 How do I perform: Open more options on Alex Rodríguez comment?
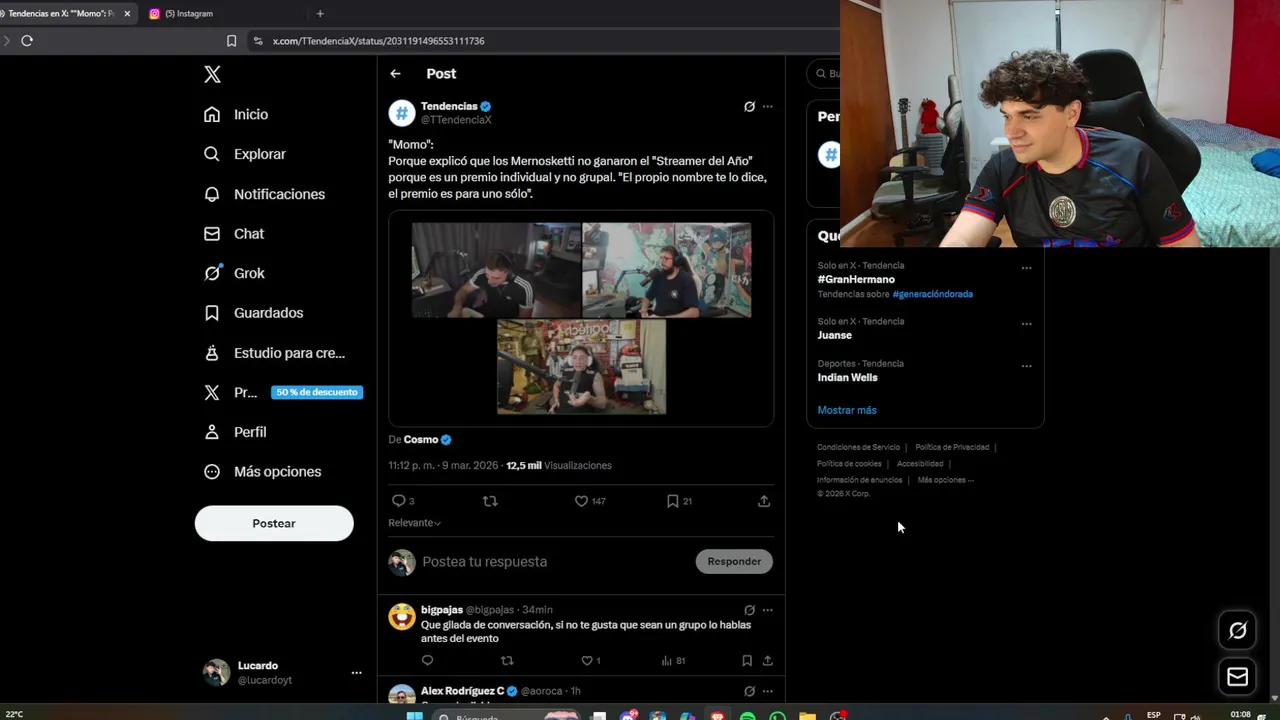[x=768, y=691]
